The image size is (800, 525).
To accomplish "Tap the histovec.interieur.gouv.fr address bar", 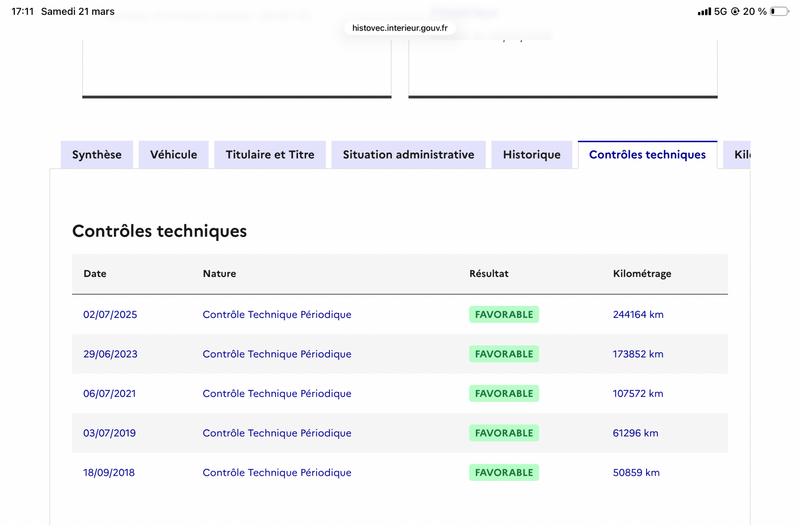I will click(400, 28).
